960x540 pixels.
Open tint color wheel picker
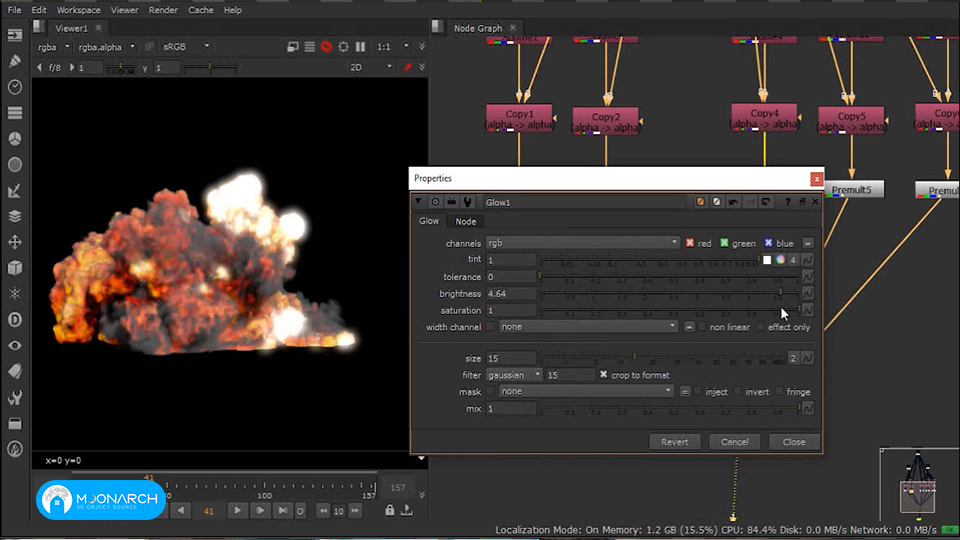(x=780, y=260)
